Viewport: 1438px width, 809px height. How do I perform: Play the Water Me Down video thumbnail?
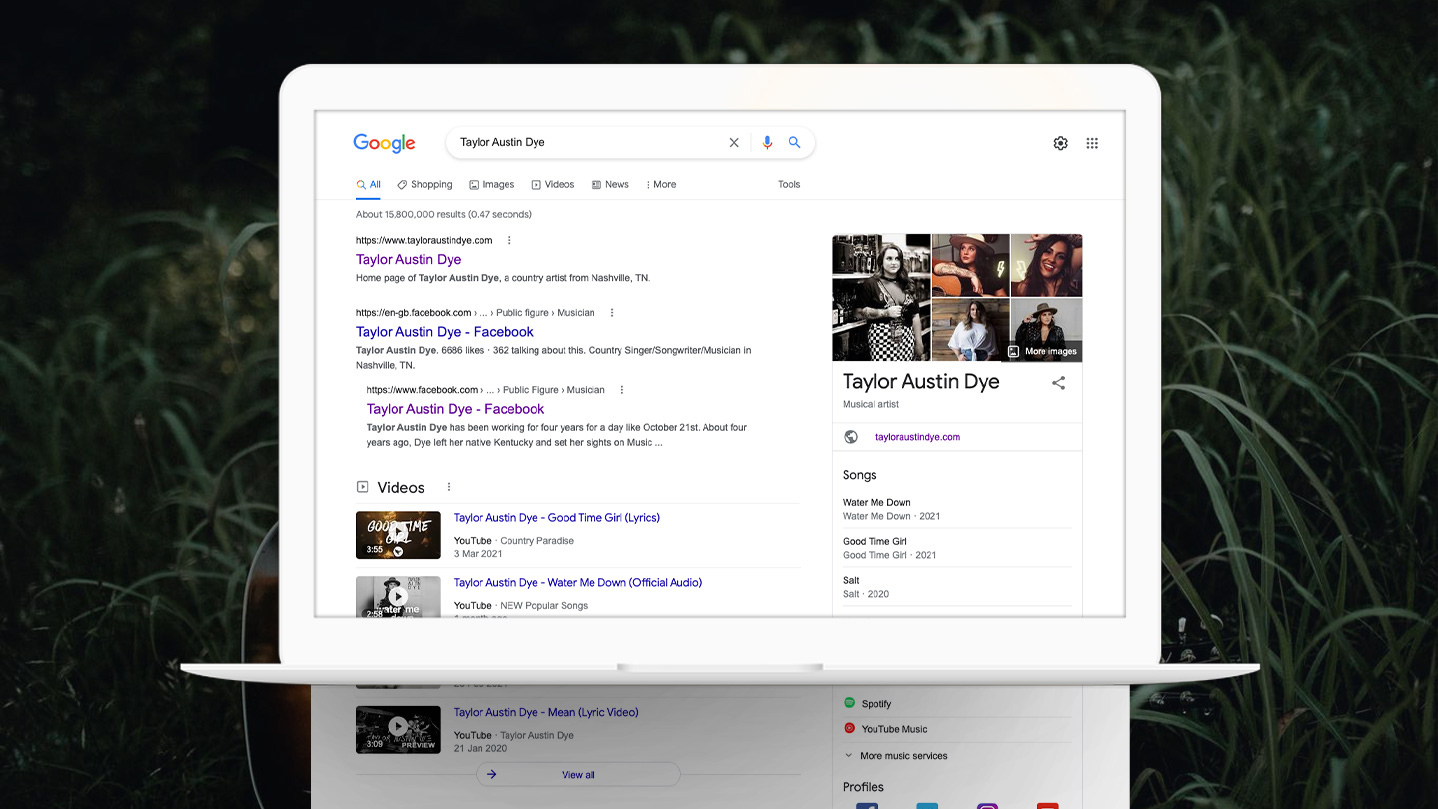tap(398, 596)
